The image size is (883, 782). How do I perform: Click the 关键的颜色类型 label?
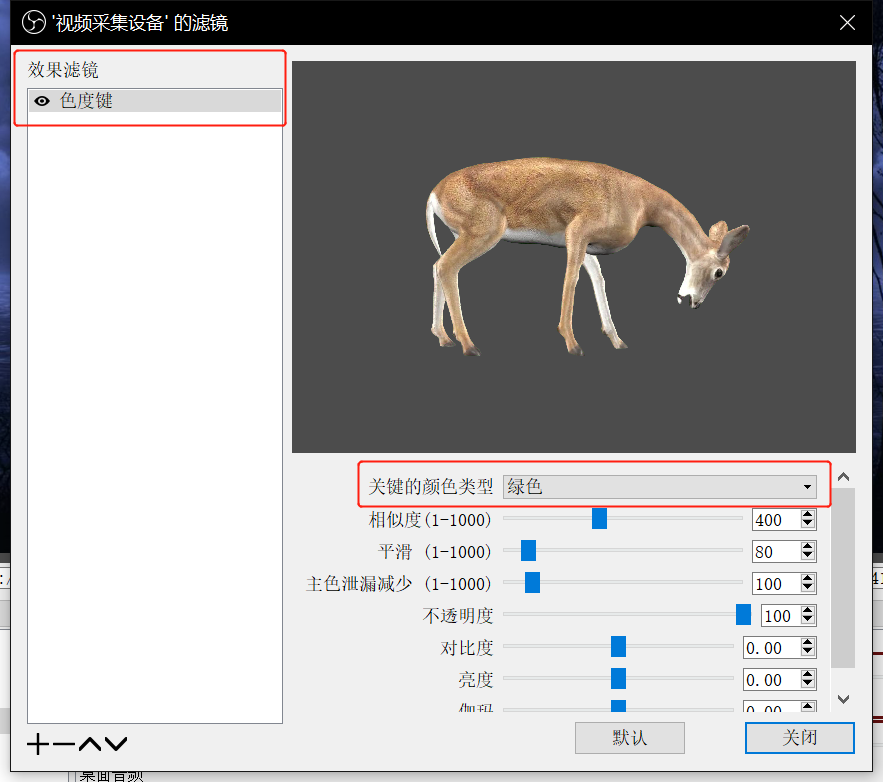pos(430,486)
